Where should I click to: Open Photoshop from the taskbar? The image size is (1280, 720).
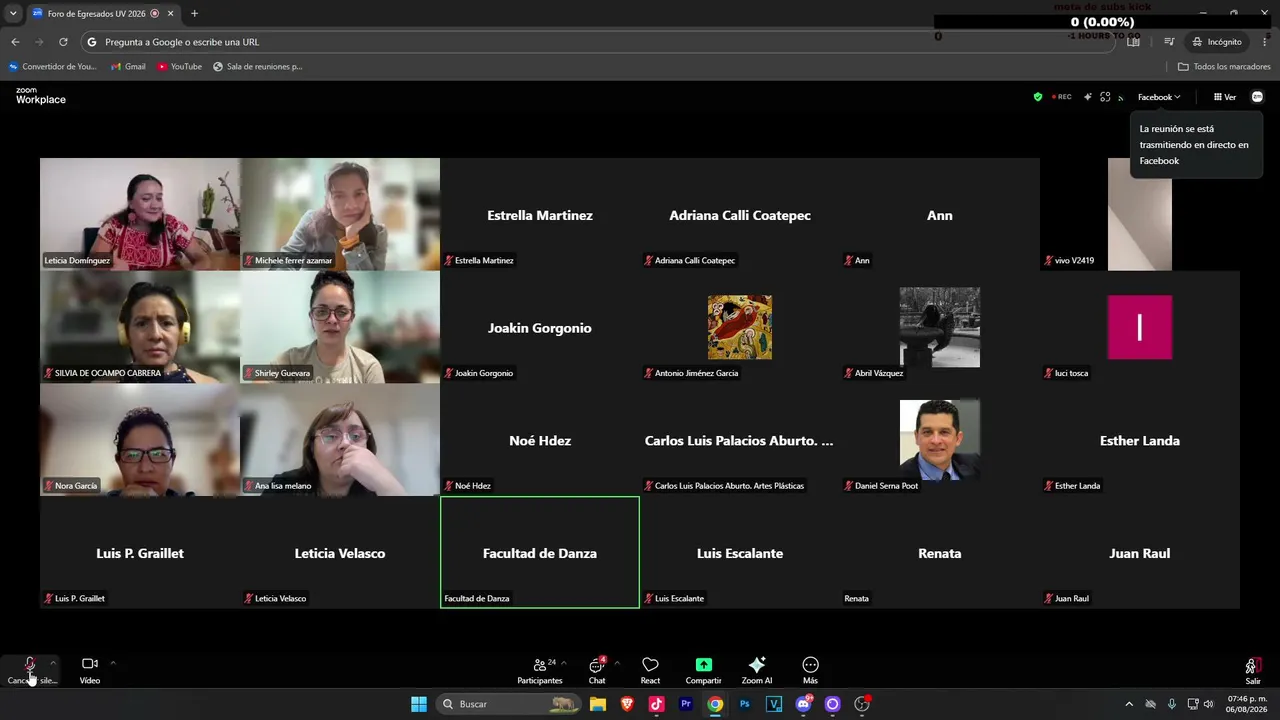pos(745,704)
